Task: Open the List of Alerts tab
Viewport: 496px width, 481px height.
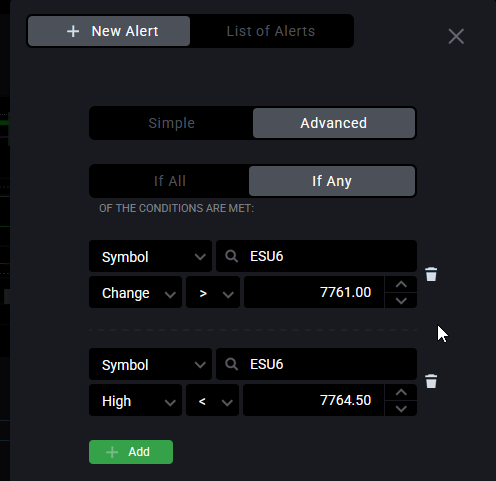Action: [271, 31]
